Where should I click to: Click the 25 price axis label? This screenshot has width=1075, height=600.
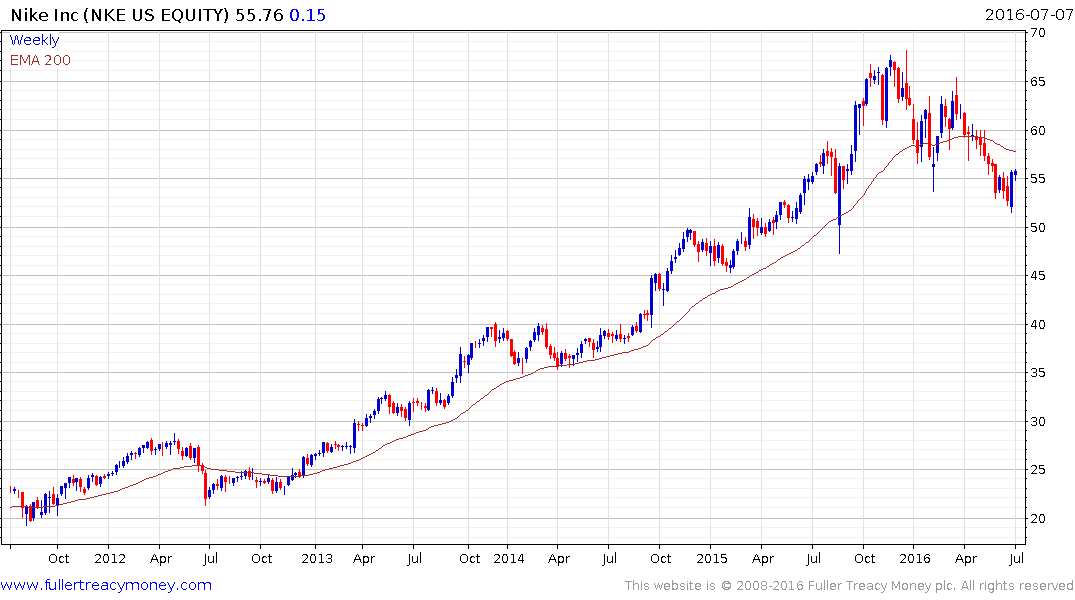tap(1037, 470)
